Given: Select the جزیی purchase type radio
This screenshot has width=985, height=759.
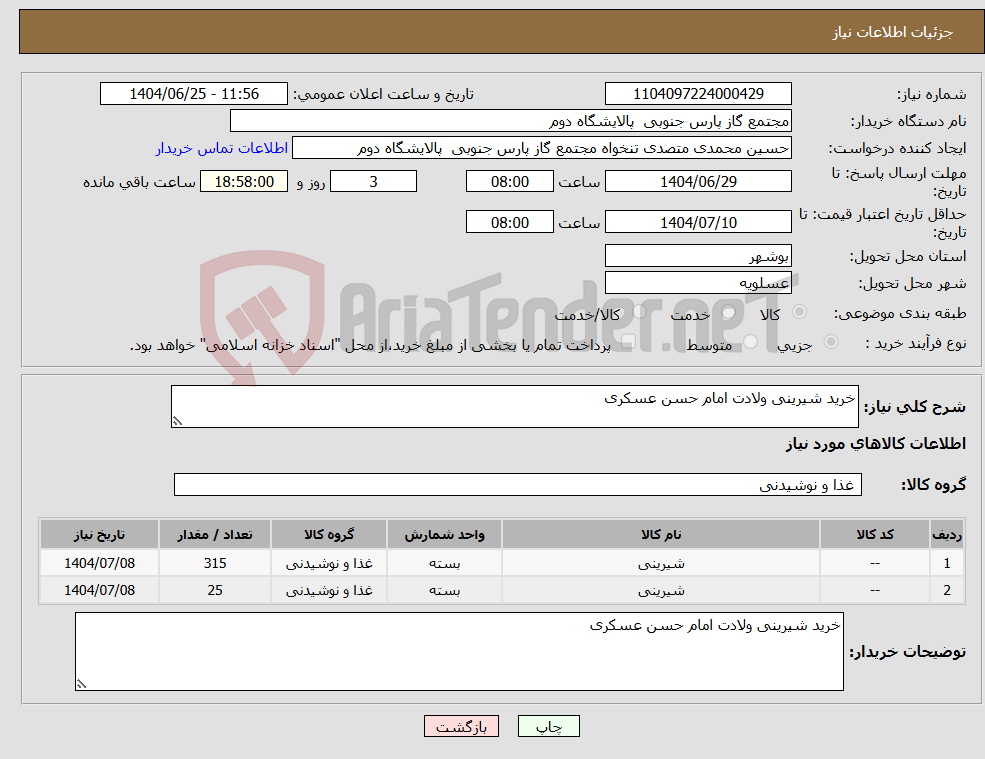Looking at the screenshot, I should coord(830,342).
